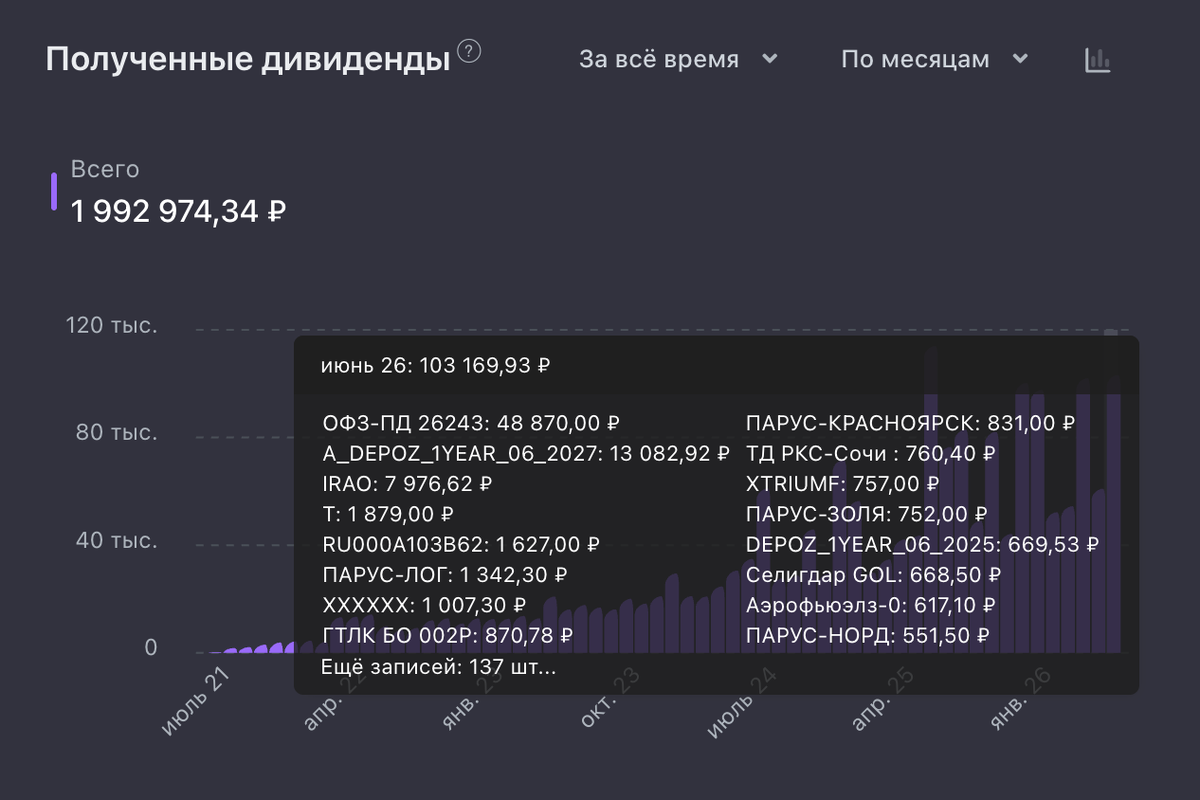Viewport: 1200px width, 800px height.
Task: Click the DEPOZ_1YEAR_06_2025 entry
Action: [x=923, y=545]
